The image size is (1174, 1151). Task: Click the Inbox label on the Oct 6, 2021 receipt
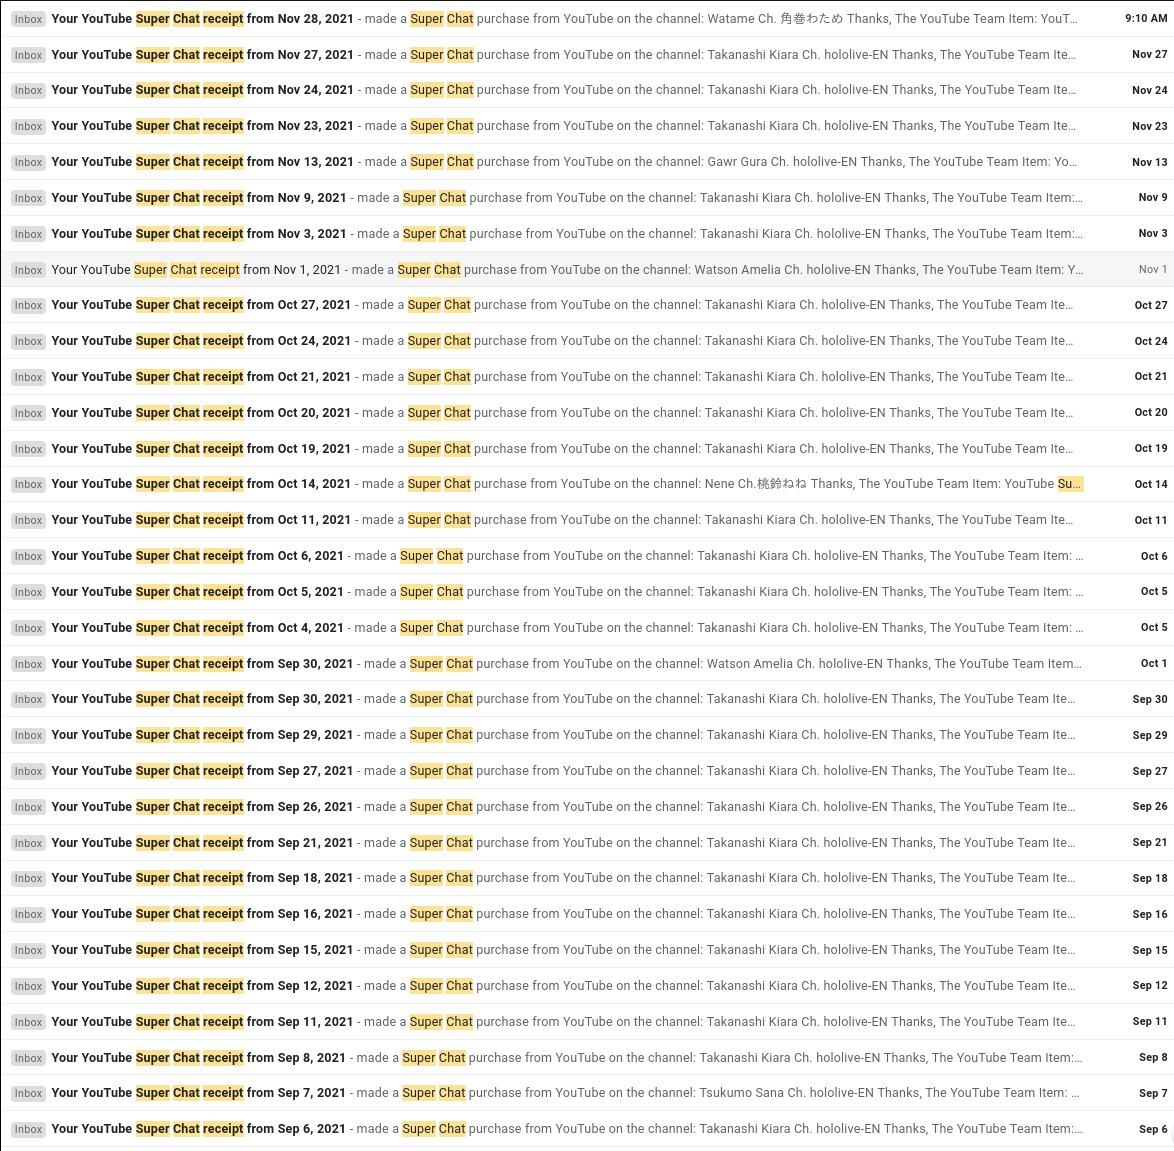(x=28, y=556)
